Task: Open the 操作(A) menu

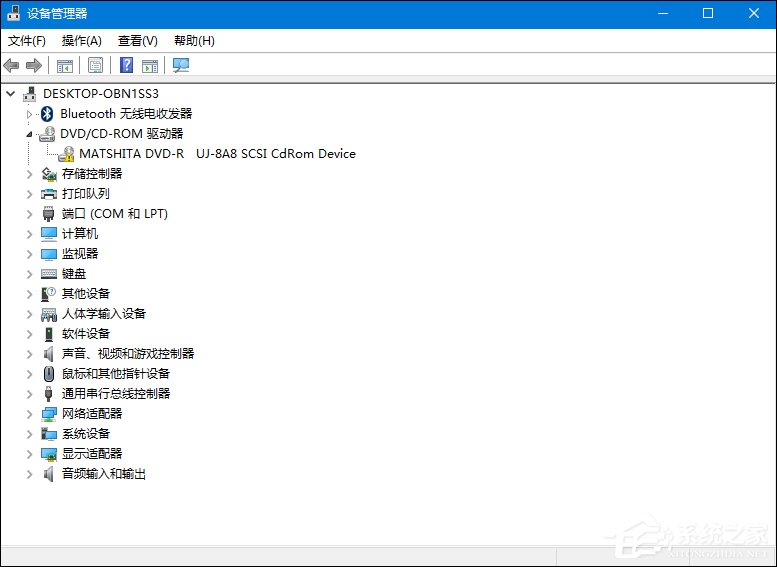Action: pyautogui.click(x=81, y=41)
